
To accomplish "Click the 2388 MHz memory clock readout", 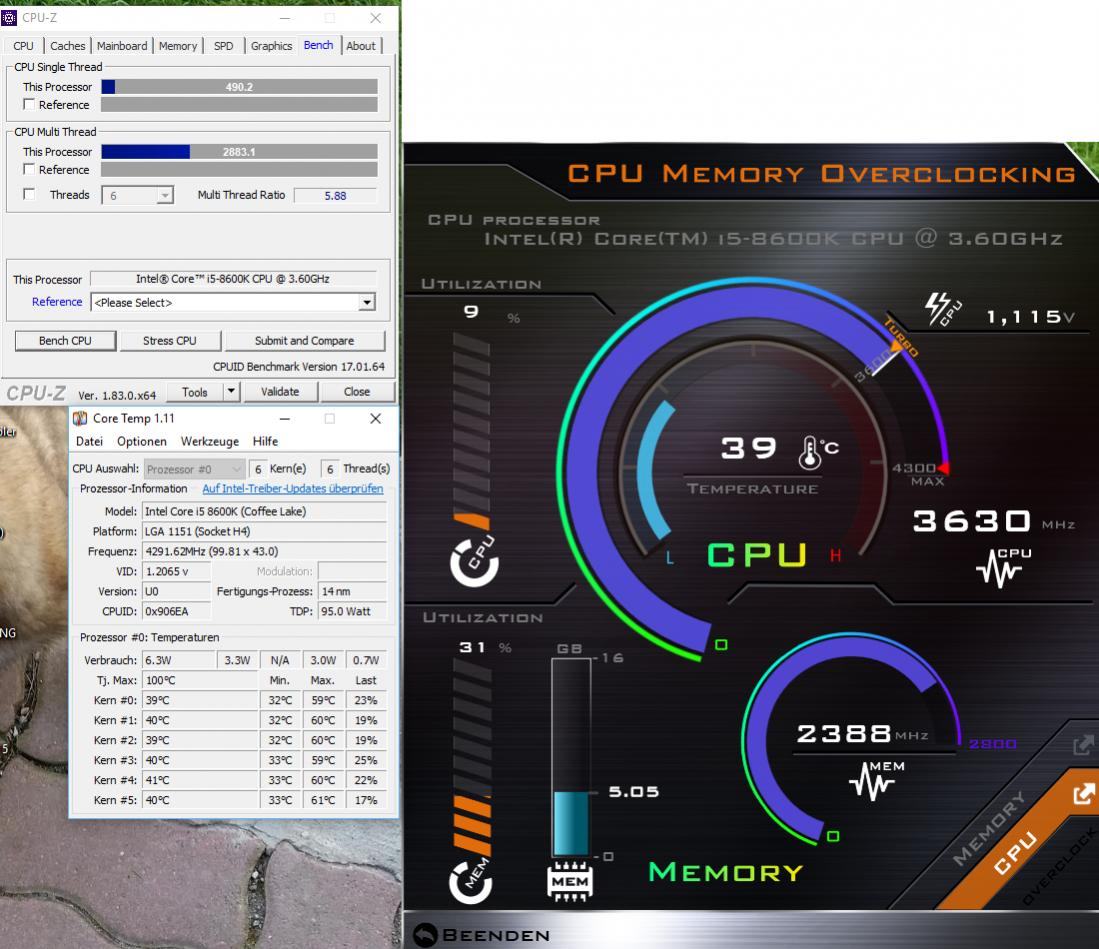I will point(844,733).
